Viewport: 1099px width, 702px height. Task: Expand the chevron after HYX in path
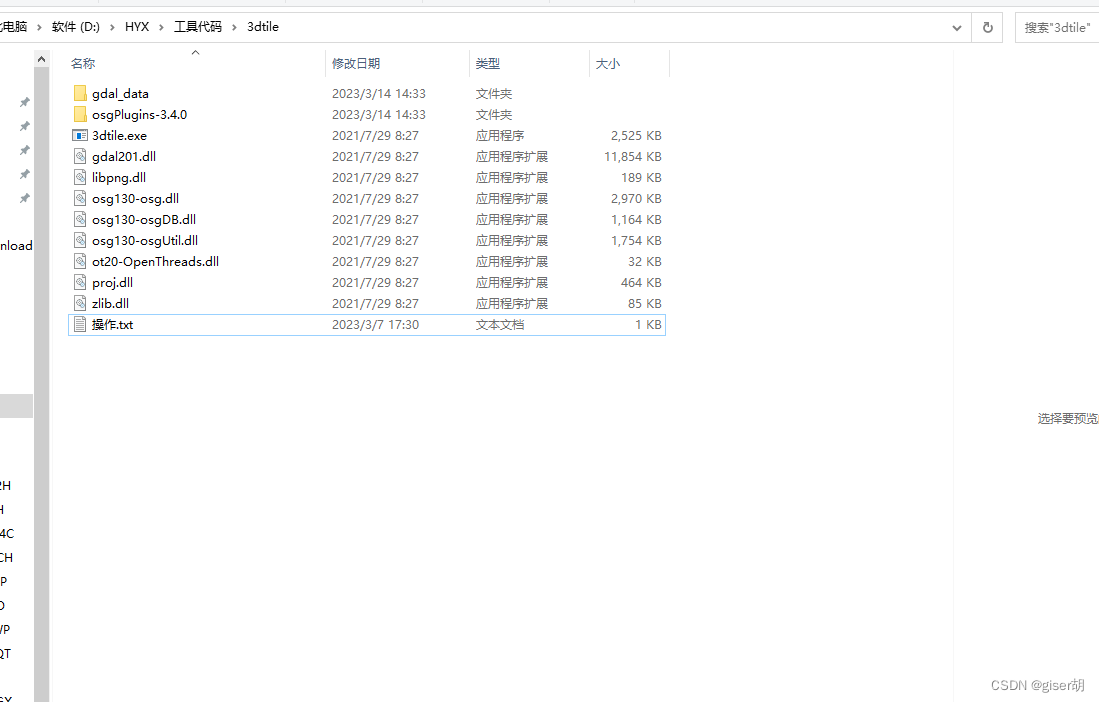pos(161,27)
